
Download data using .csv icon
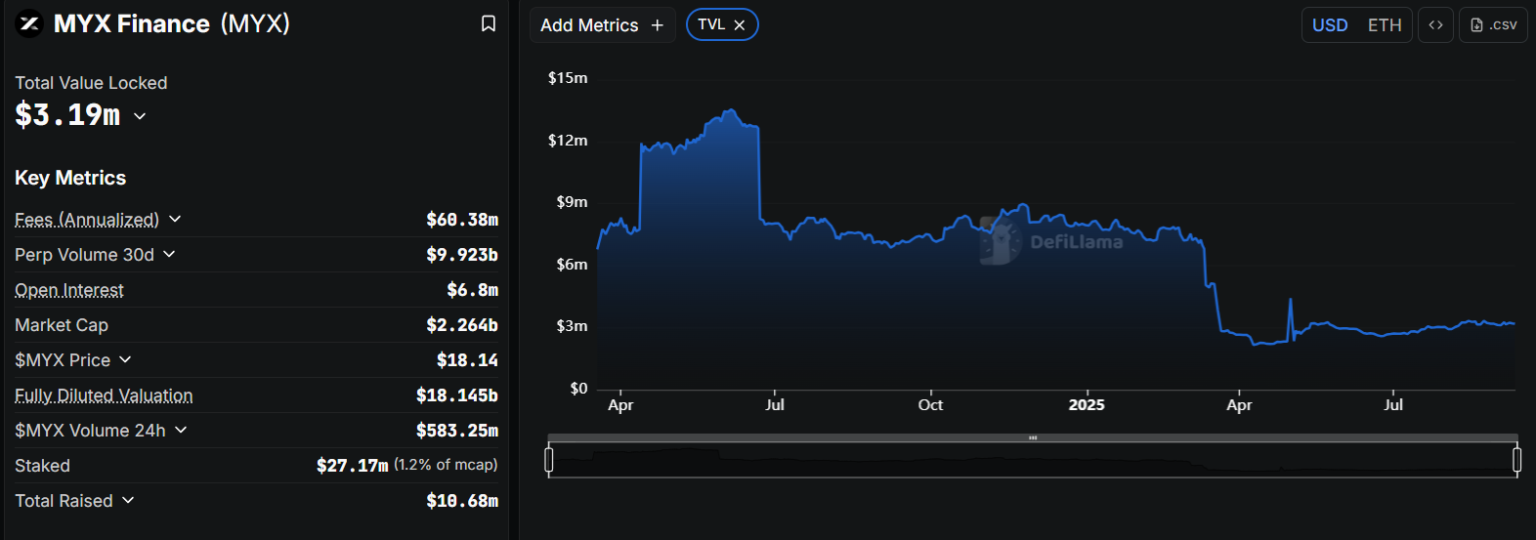tap(1492, 25)
